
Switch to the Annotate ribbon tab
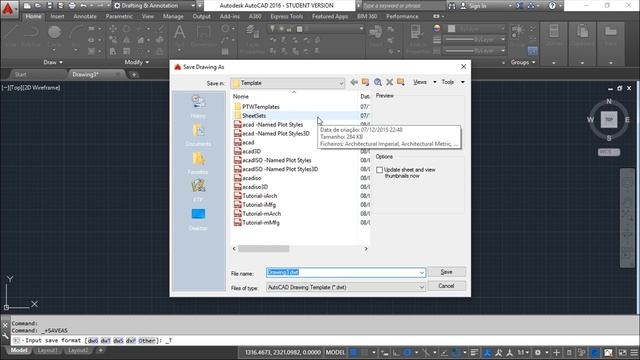pos(85,16)
